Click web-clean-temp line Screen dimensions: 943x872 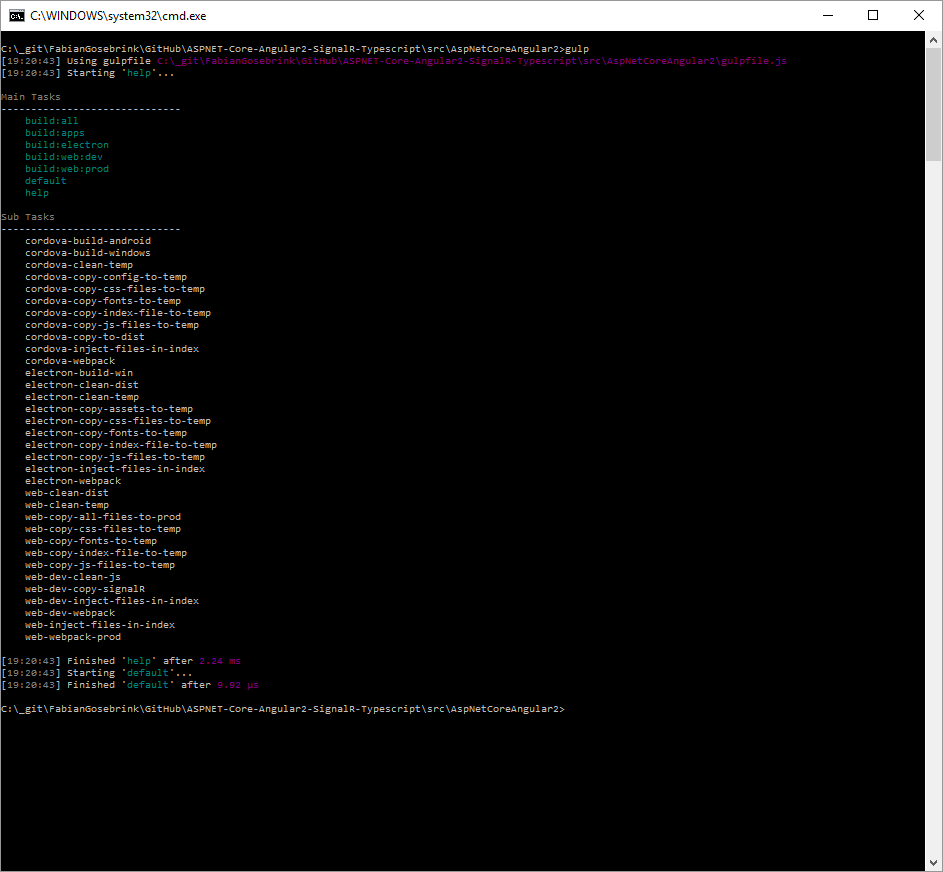click(x=67, y=505)
